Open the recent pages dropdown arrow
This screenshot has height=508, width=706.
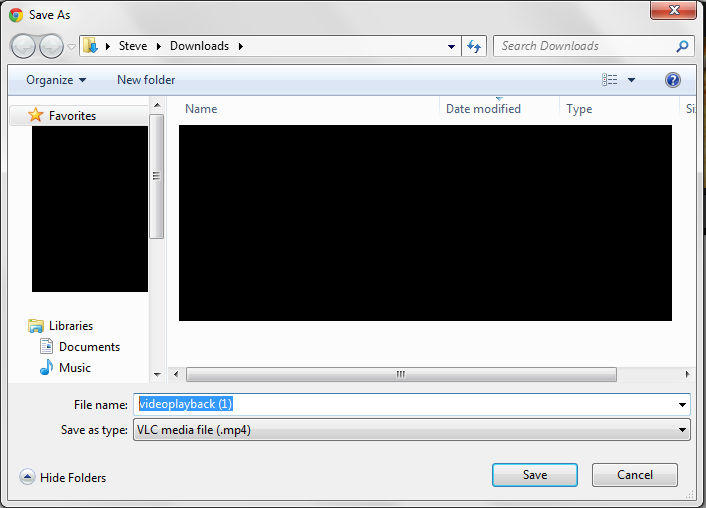[71, 46]
